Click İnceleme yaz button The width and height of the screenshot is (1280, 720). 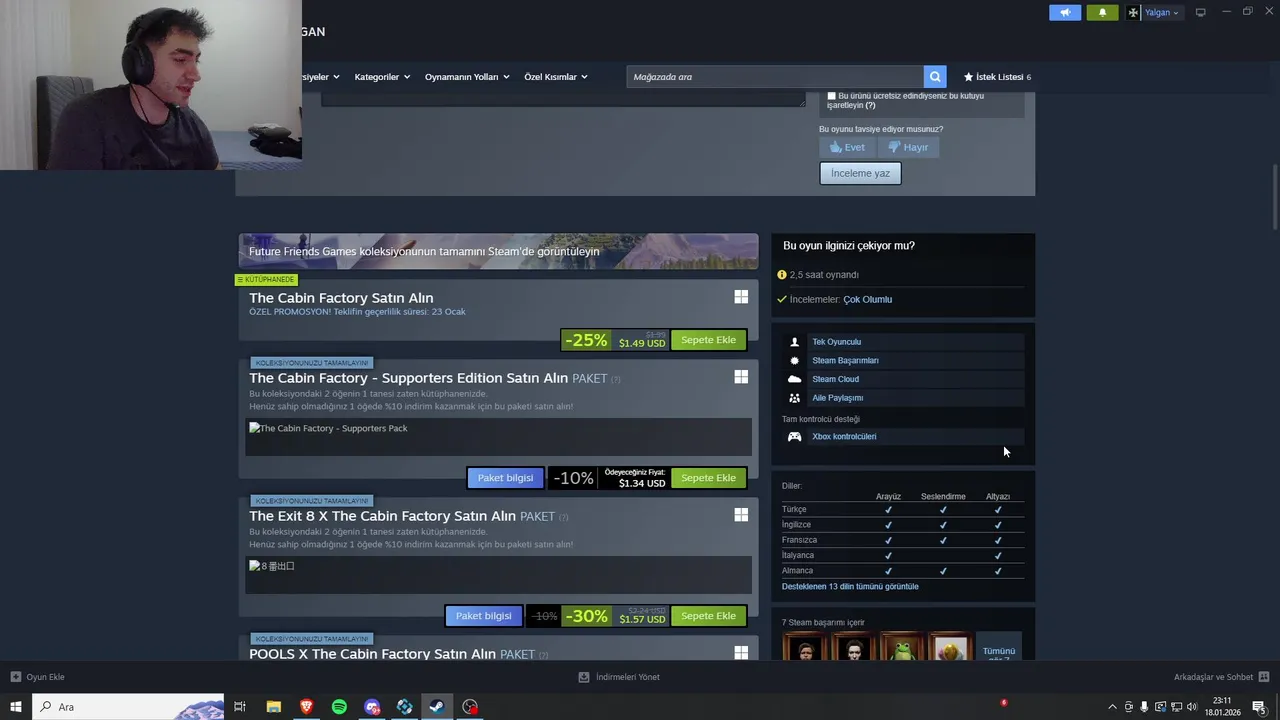click(860, 173)
